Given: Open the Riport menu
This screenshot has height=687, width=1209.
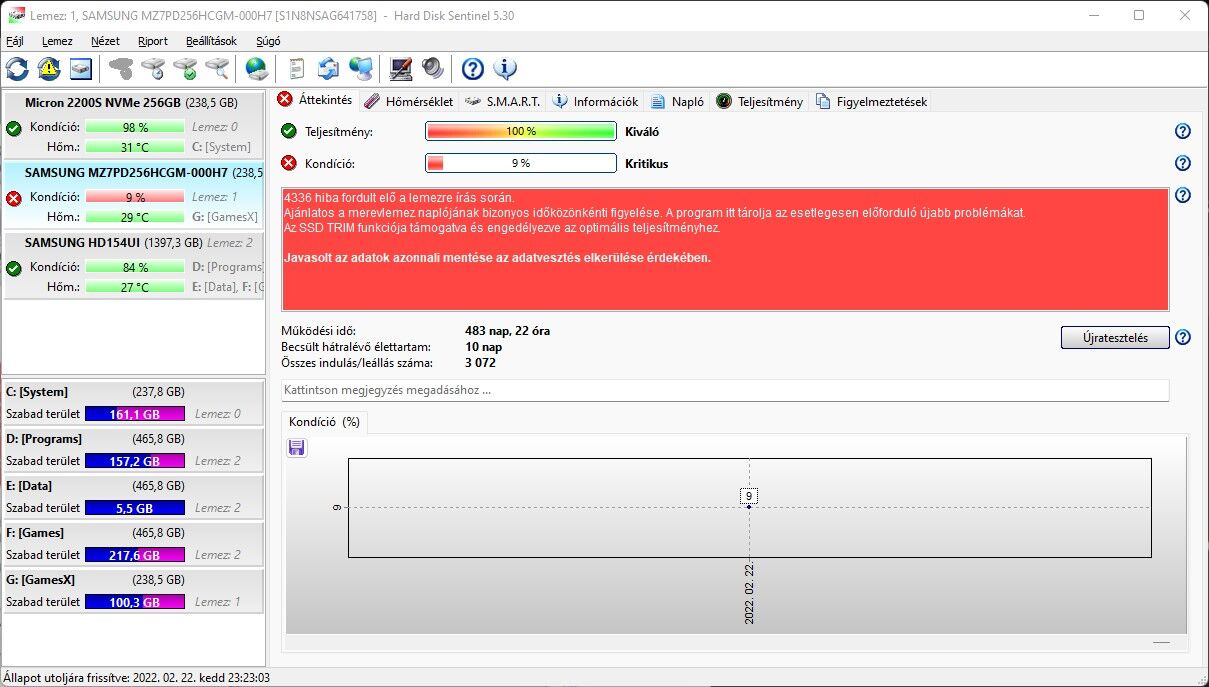Looking at the screenshot, I should [x=153, y=41].
